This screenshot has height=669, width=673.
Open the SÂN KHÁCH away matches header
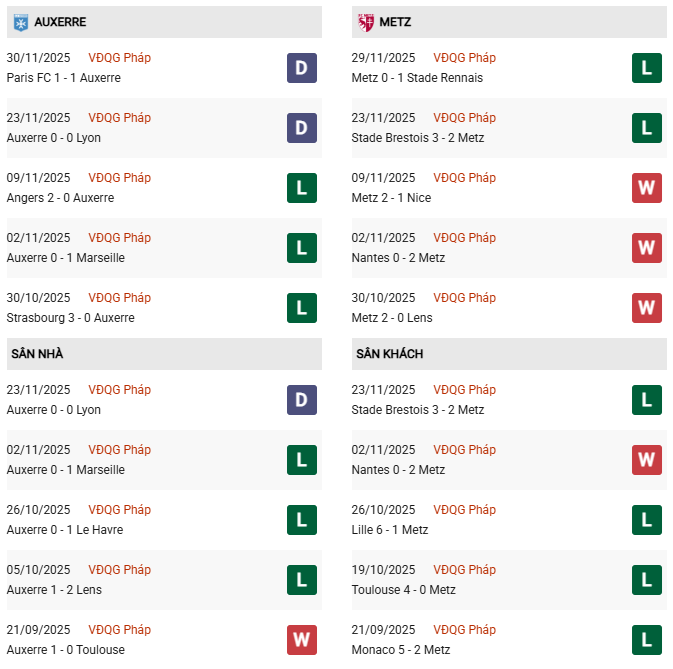point(388,354)
